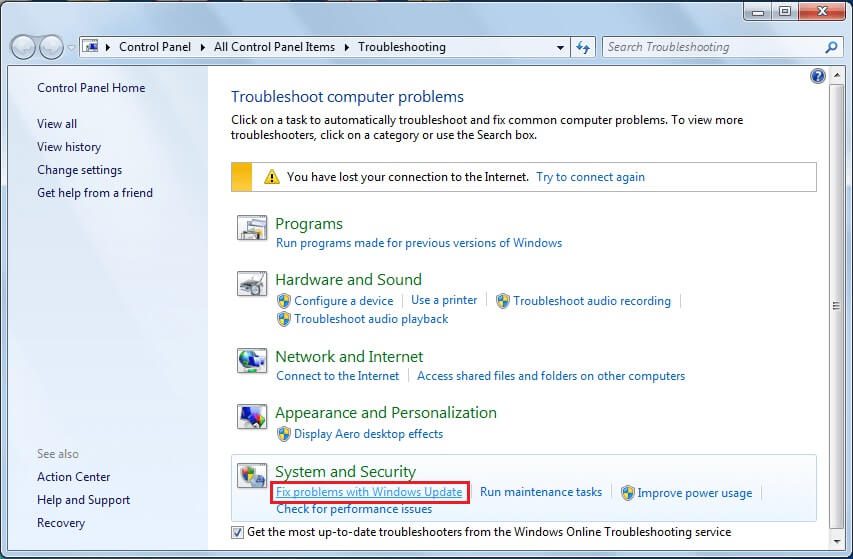
Task: Open Action Center under See also
Action: pyautogui.click(x=73, y=477)
